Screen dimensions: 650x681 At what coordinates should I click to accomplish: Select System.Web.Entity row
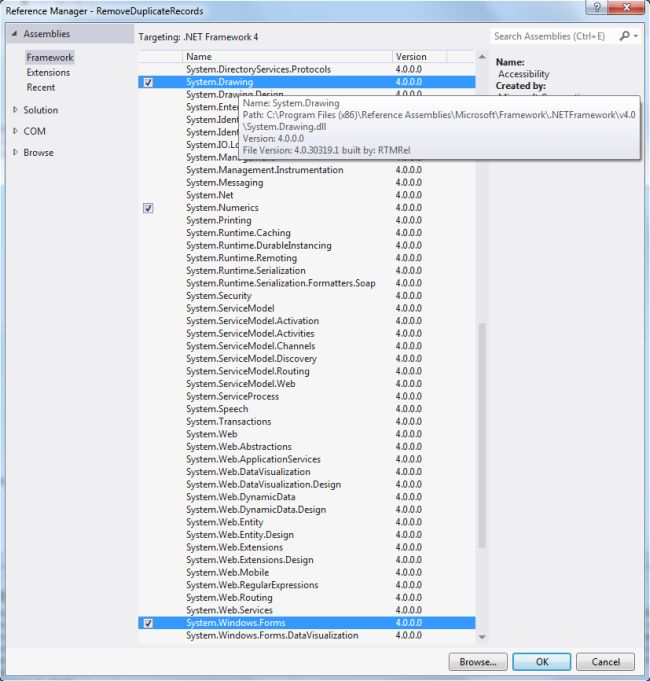[x=307, y=523]
